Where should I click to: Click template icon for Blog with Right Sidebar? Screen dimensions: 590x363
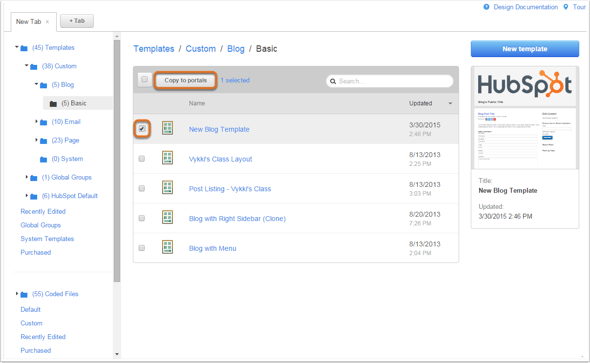(167, 217)
